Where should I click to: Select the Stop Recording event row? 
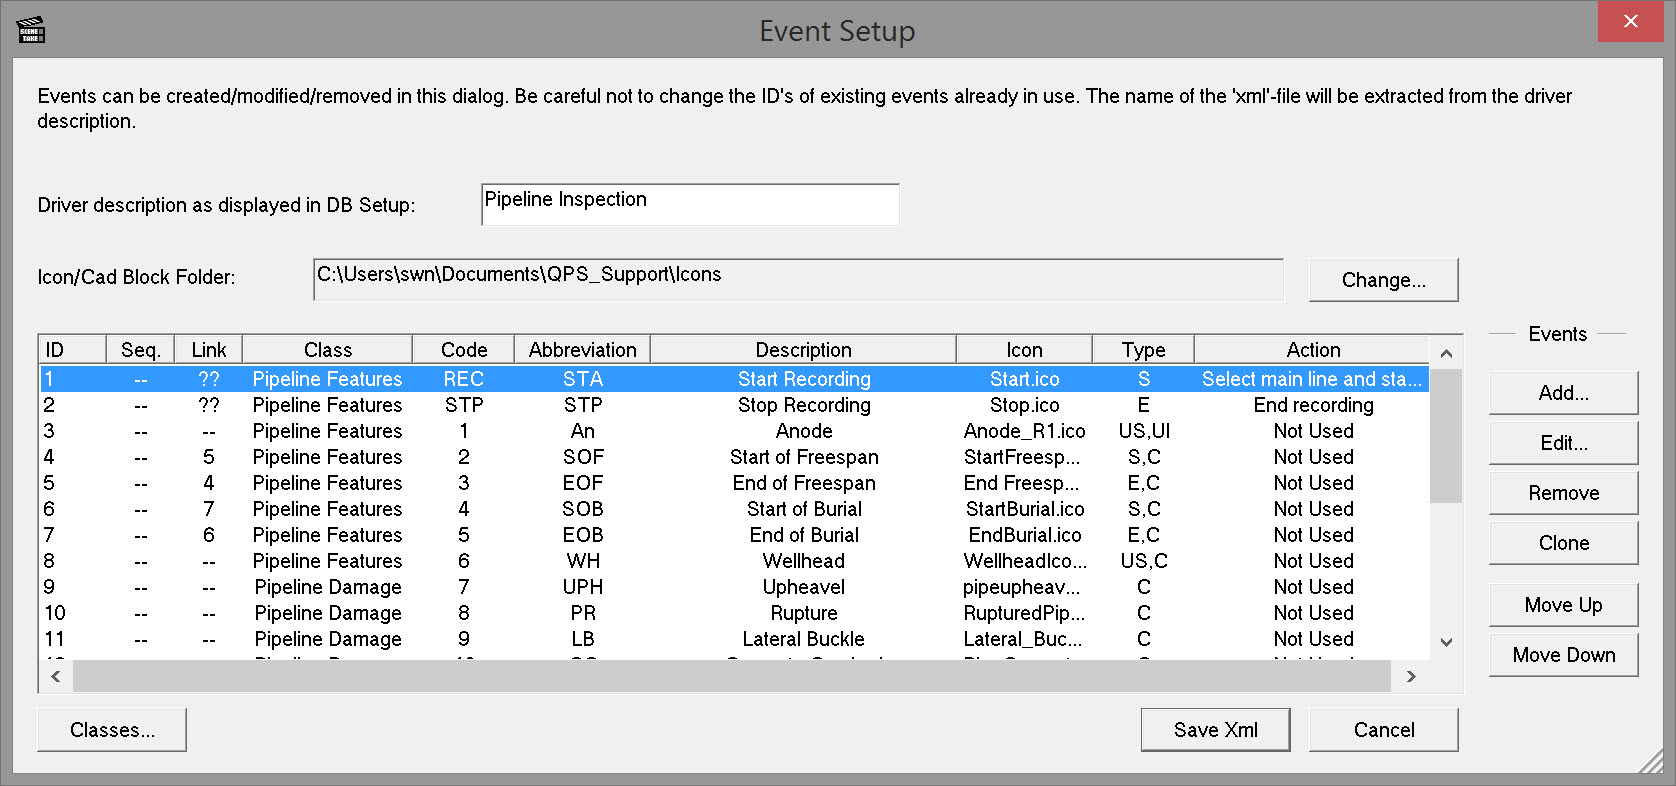[804, 405]
